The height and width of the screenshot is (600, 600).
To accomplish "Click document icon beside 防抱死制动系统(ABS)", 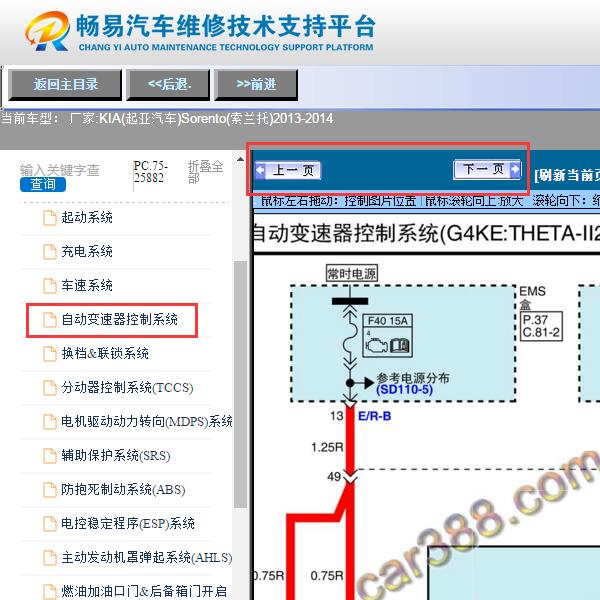I will (x=50, y=490).
